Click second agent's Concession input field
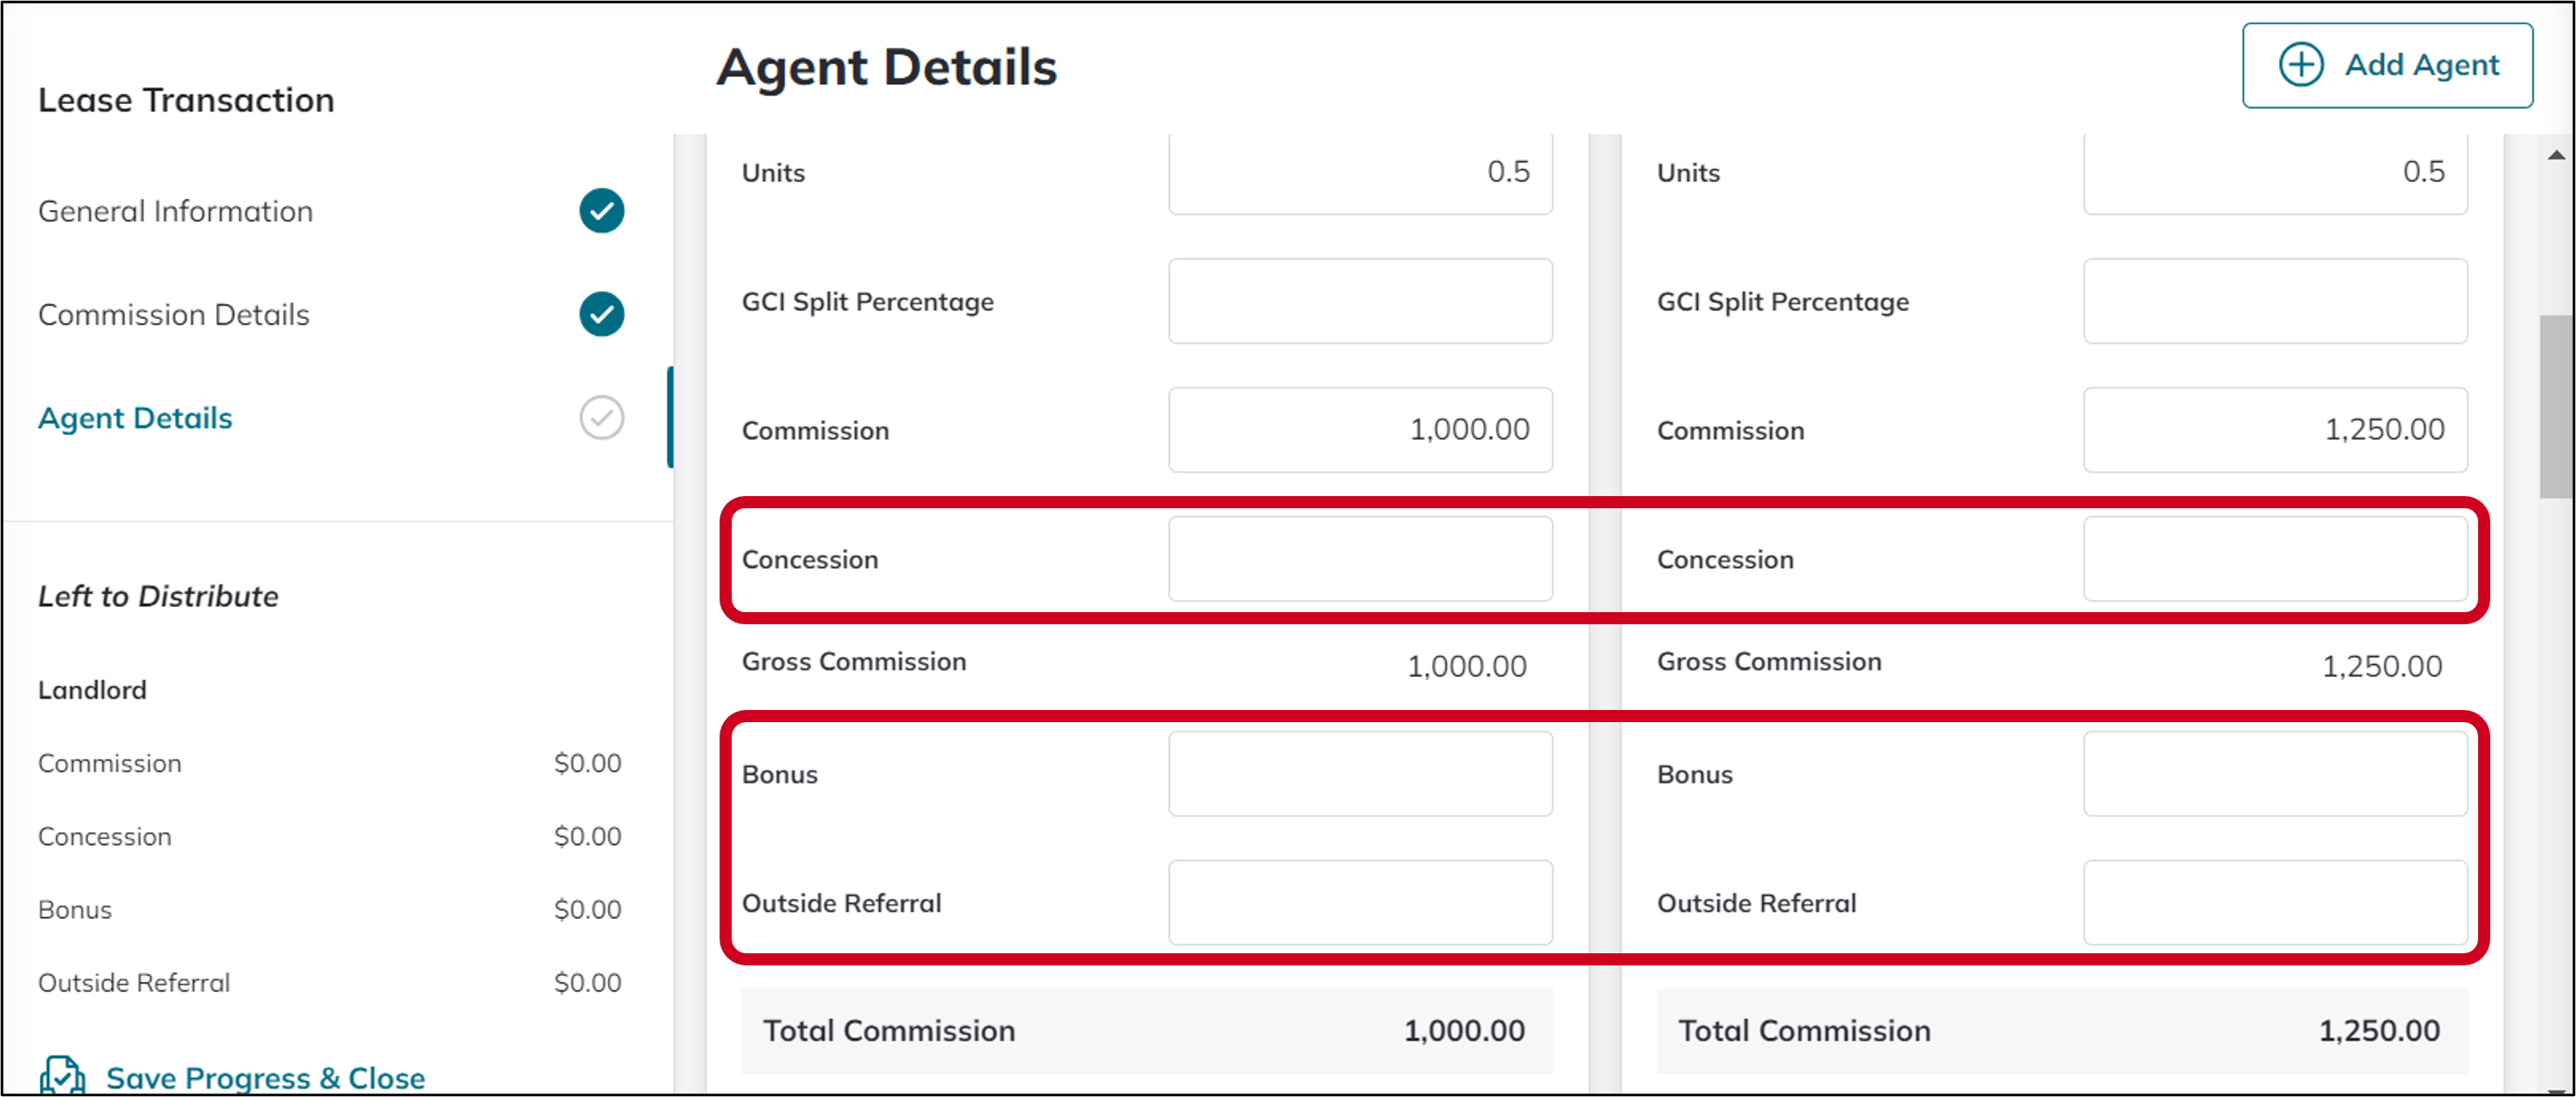The height and width of the screenshot is (1097, 2576). [x=2275, y=559]
